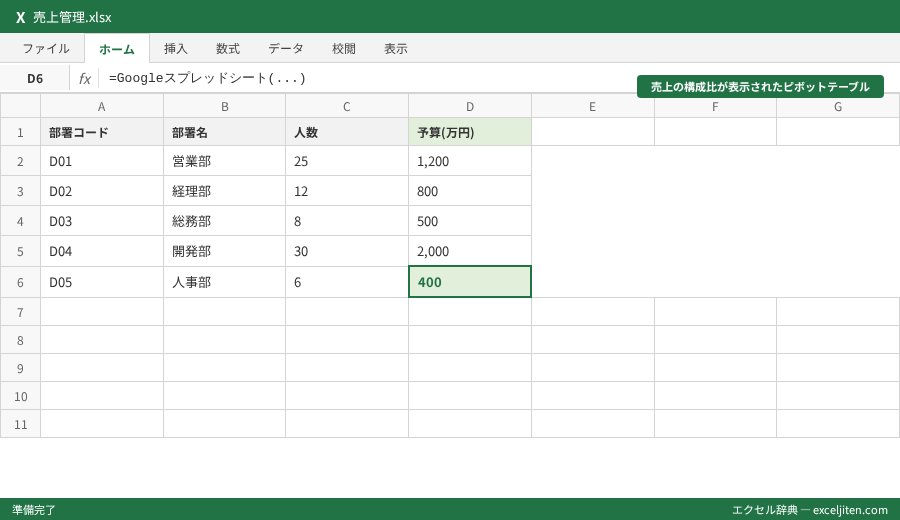Click the 部署名 header cell
The image size is (900, 520).
224,132
